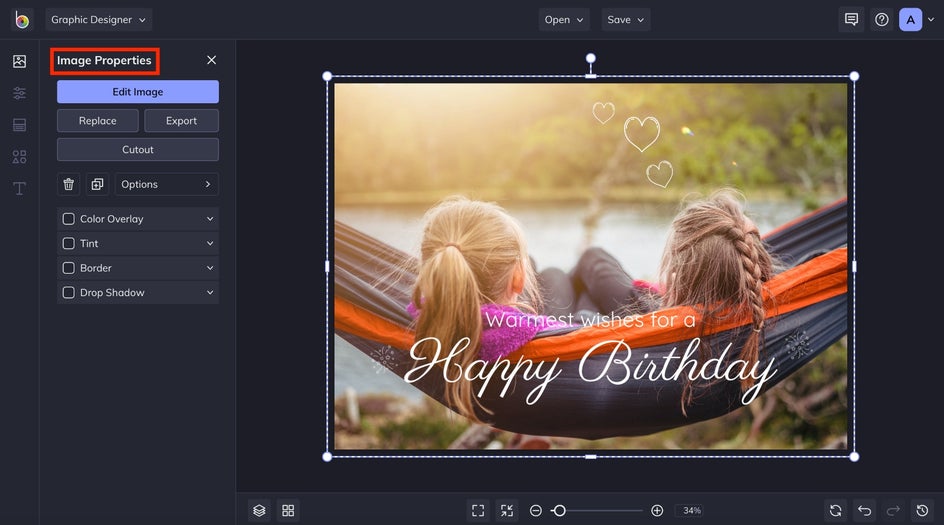Click the refresh/reset loop icon
Screen dimensions: 944x525
836,511
